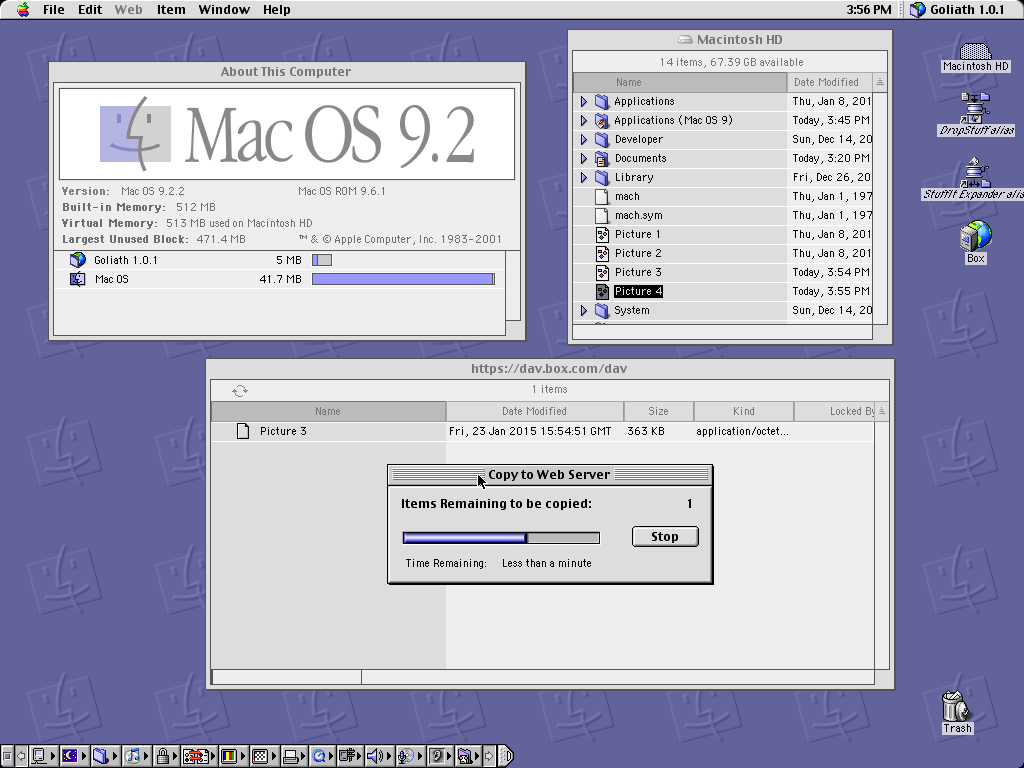This screenshot has height=768, width=1024.
Task: Select the mach.sym file name in Macintosh HD
Action: 639,216
